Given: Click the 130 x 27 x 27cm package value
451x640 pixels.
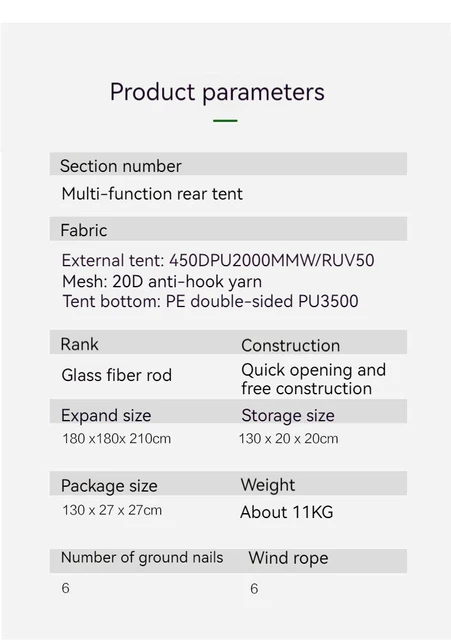Looking at the screenshot, I should pyautogui.click(x=112, y=510).
